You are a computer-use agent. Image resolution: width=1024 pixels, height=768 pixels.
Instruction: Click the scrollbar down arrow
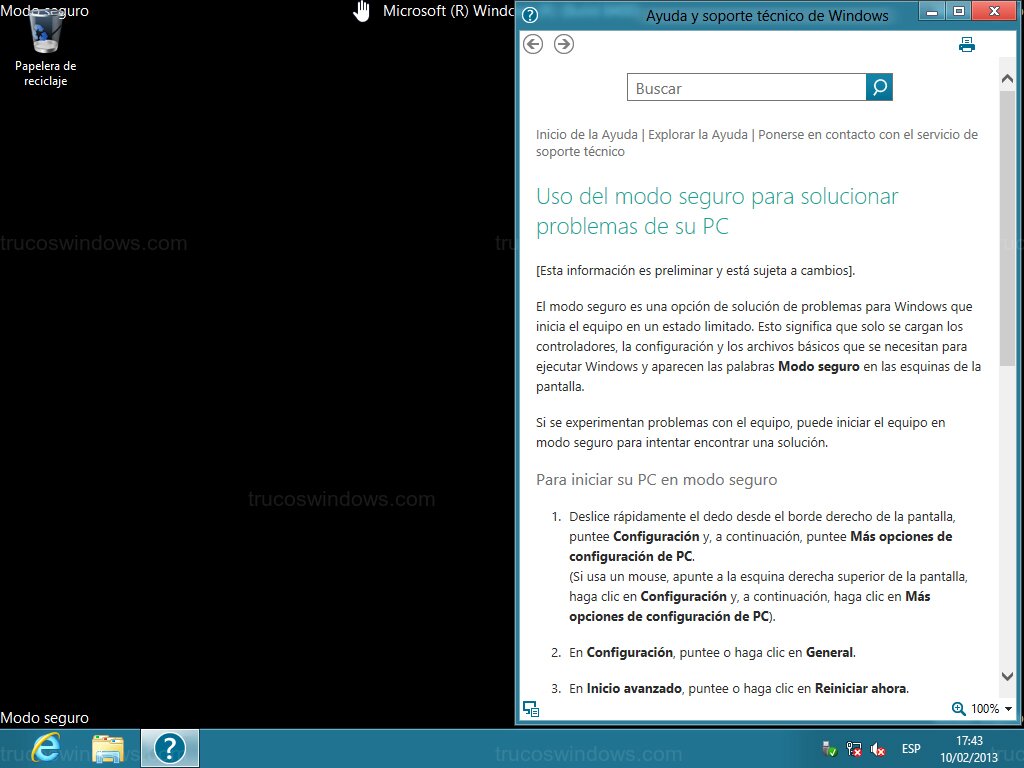pyautogui.click(x=1007, y=676)
